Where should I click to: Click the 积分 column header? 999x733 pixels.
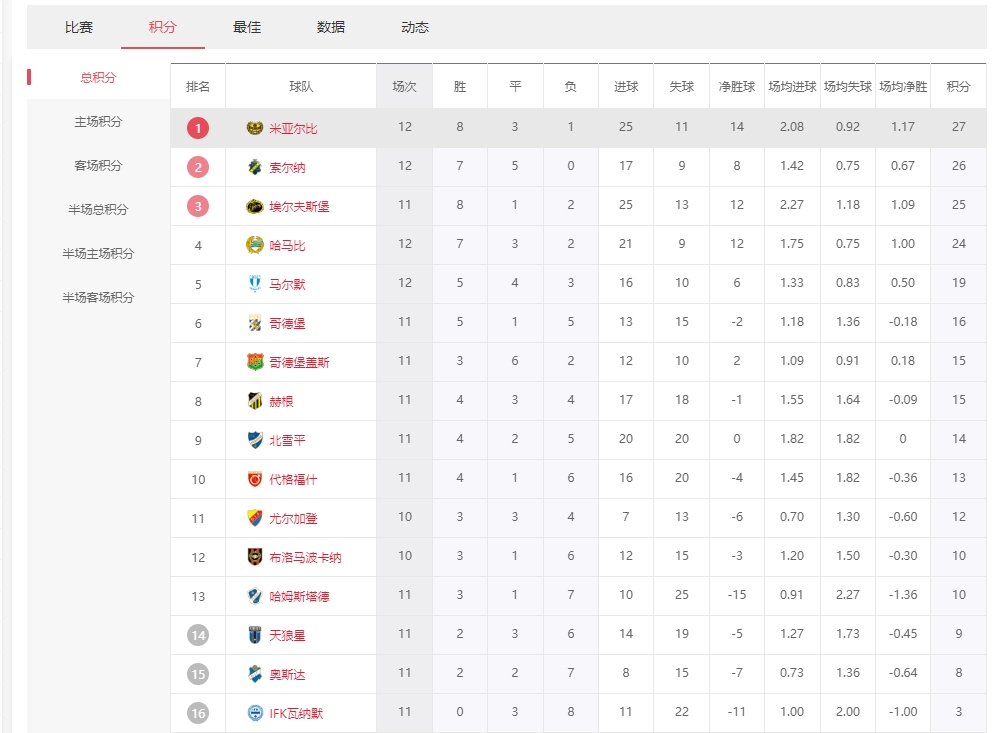tap(958, 87)
